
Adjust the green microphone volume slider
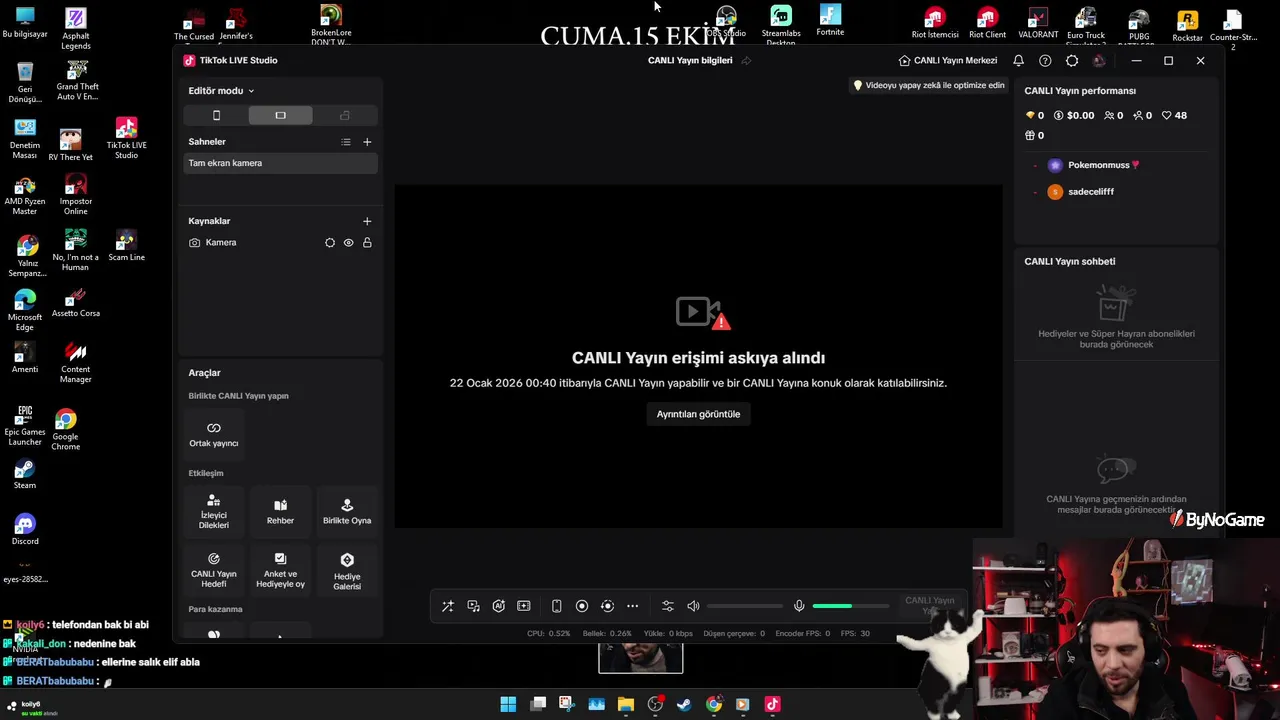point(850,606)
